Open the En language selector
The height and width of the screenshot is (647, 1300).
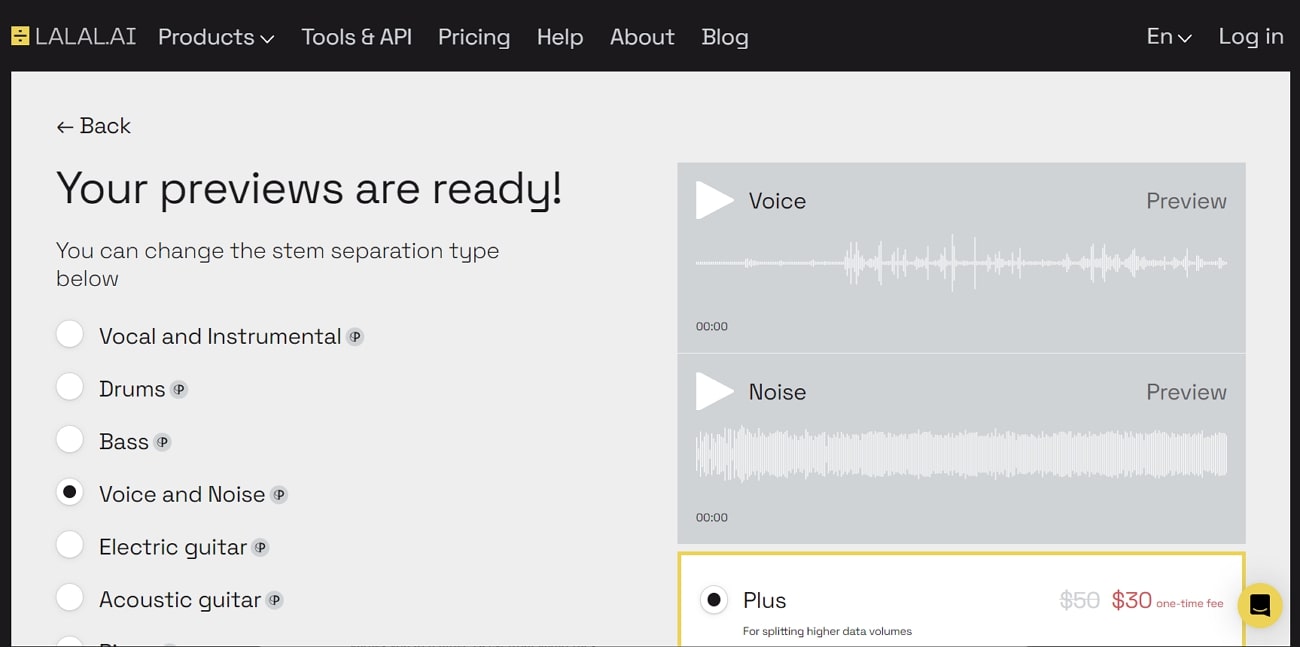1168,37
